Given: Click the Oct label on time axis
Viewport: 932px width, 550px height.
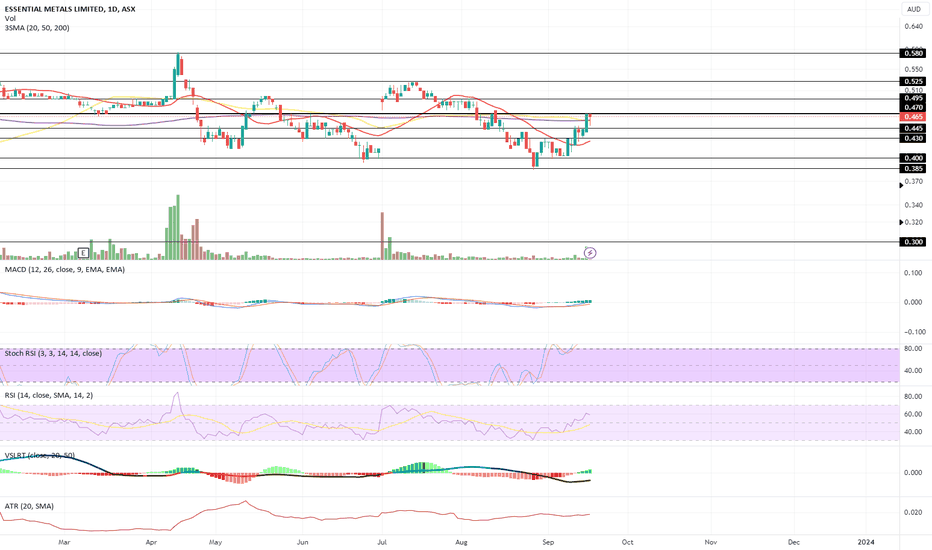Looking at the screenshot, I should [x=627, y=542].
